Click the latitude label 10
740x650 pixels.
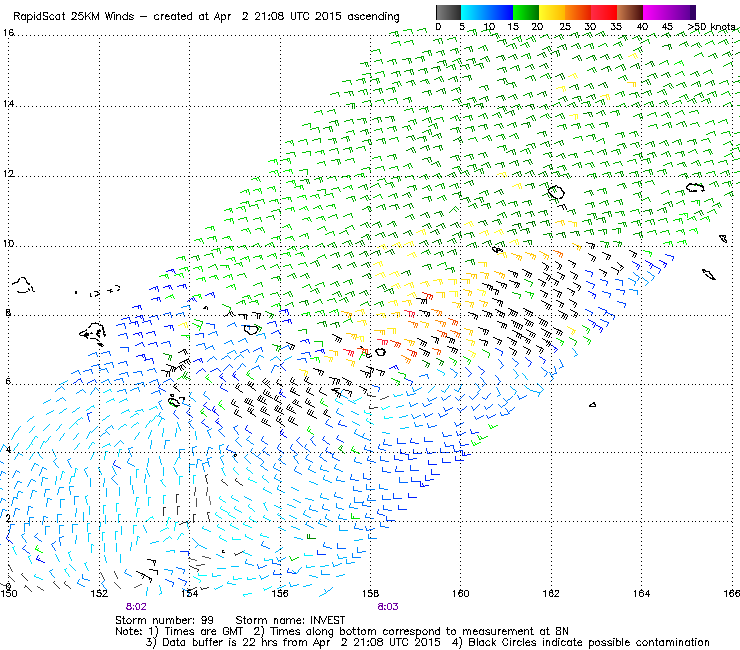(x=8, y=244)
